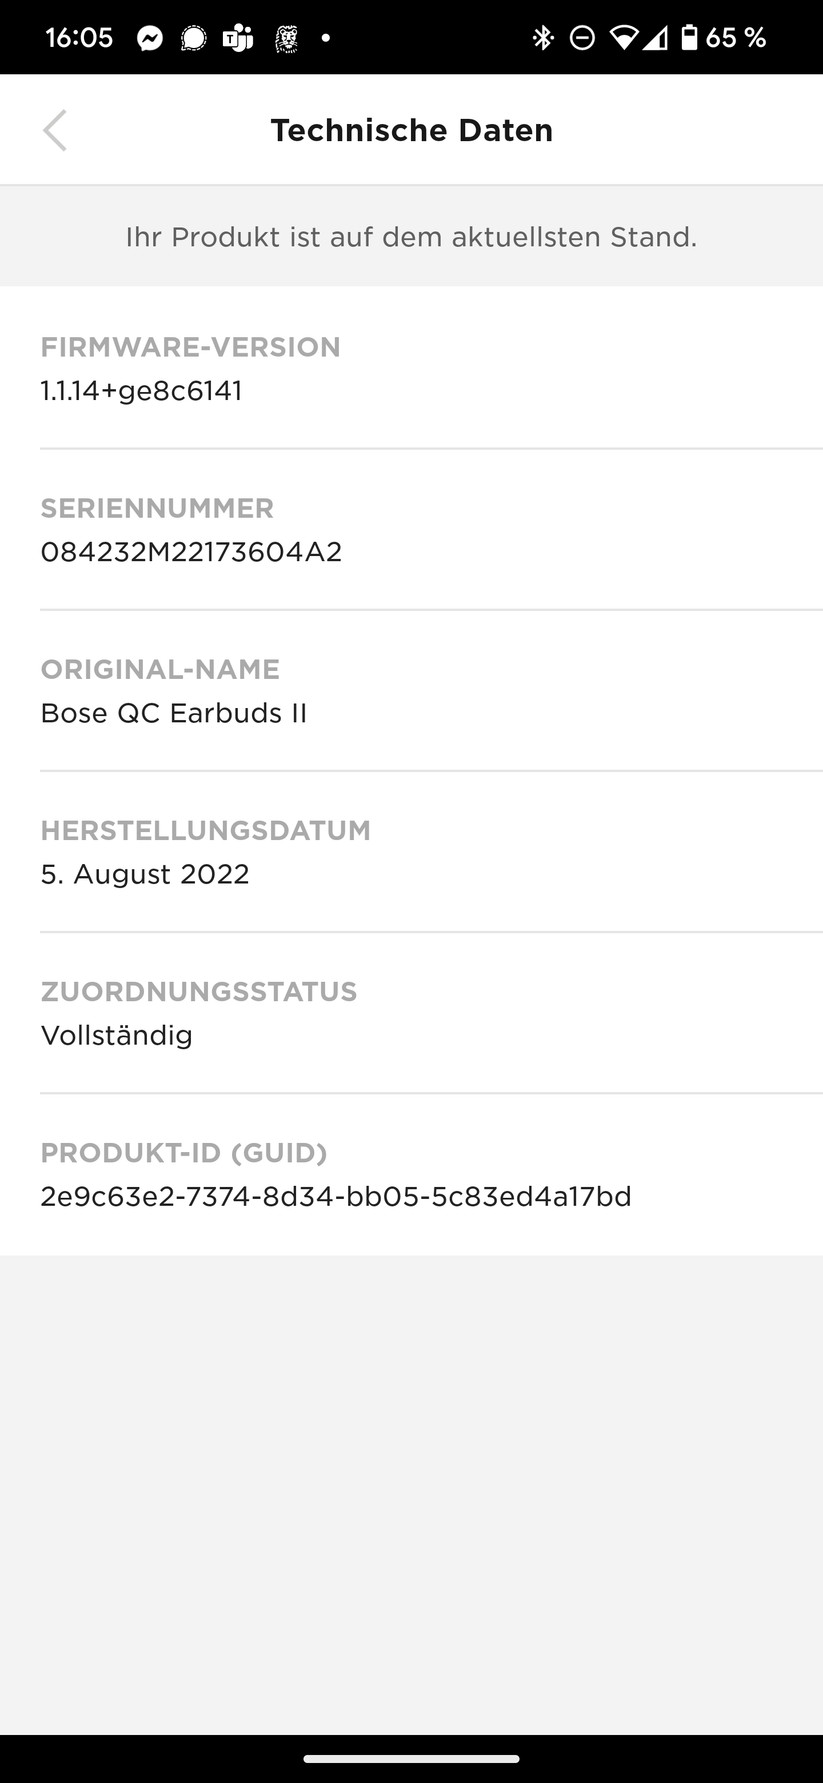Tap the Wi-Fi status icon

624,39
